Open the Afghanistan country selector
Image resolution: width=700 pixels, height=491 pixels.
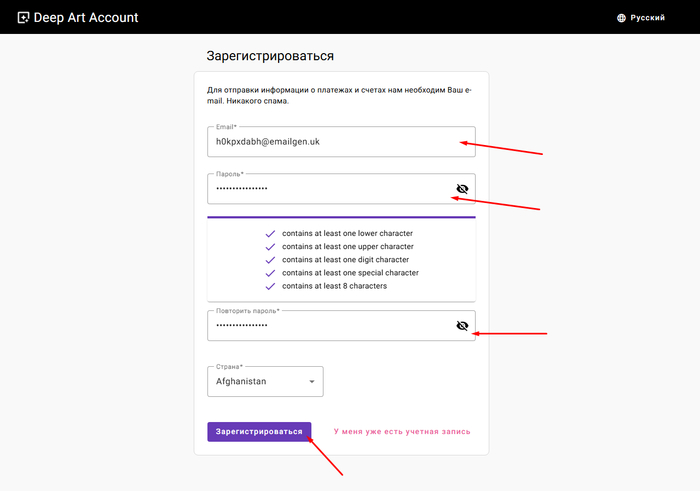pos(260,381)
